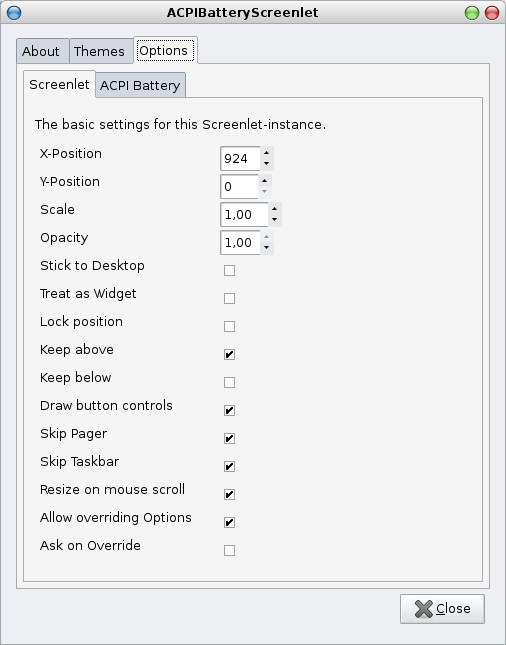Click inside the Opacity value field
Viewport: 506px width, 645px height.
tap(240, 242)
